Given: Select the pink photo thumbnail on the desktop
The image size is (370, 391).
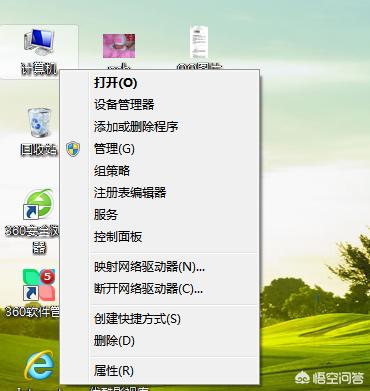Looking at the screenshot, I should pyautogui.click(x=119, y=46).
